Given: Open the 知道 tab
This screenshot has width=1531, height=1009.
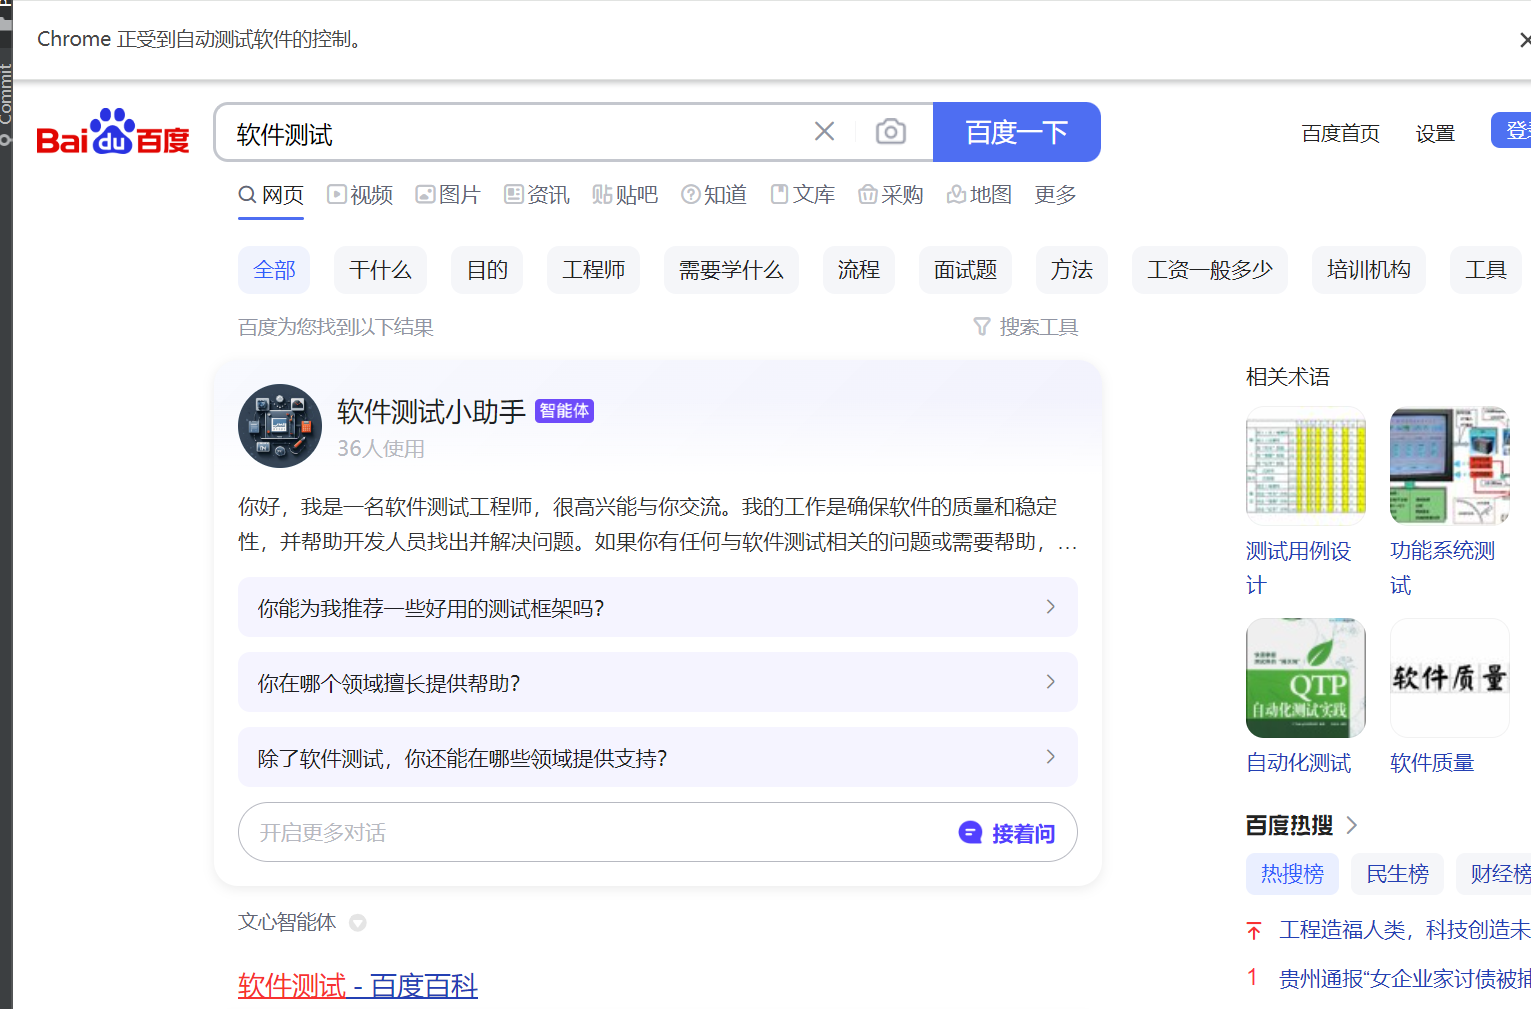Looking at the screenshot, I should click(714, 195).
